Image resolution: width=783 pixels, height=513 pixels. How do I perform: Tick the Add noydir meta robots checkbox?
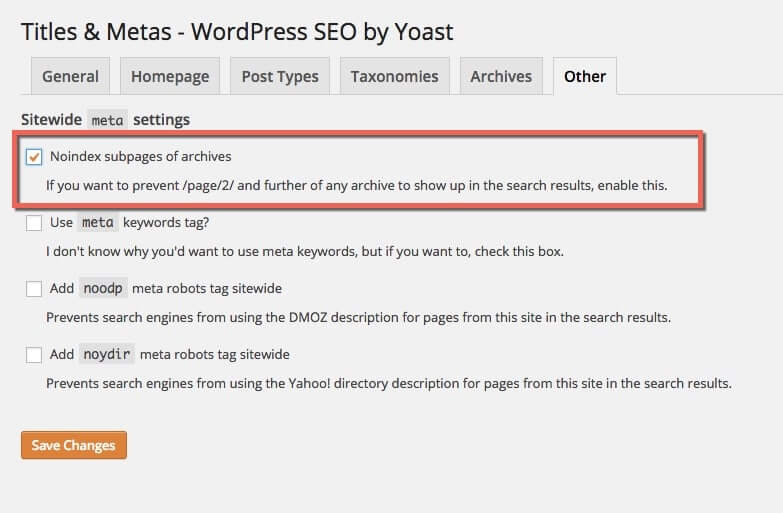(34, 355)
